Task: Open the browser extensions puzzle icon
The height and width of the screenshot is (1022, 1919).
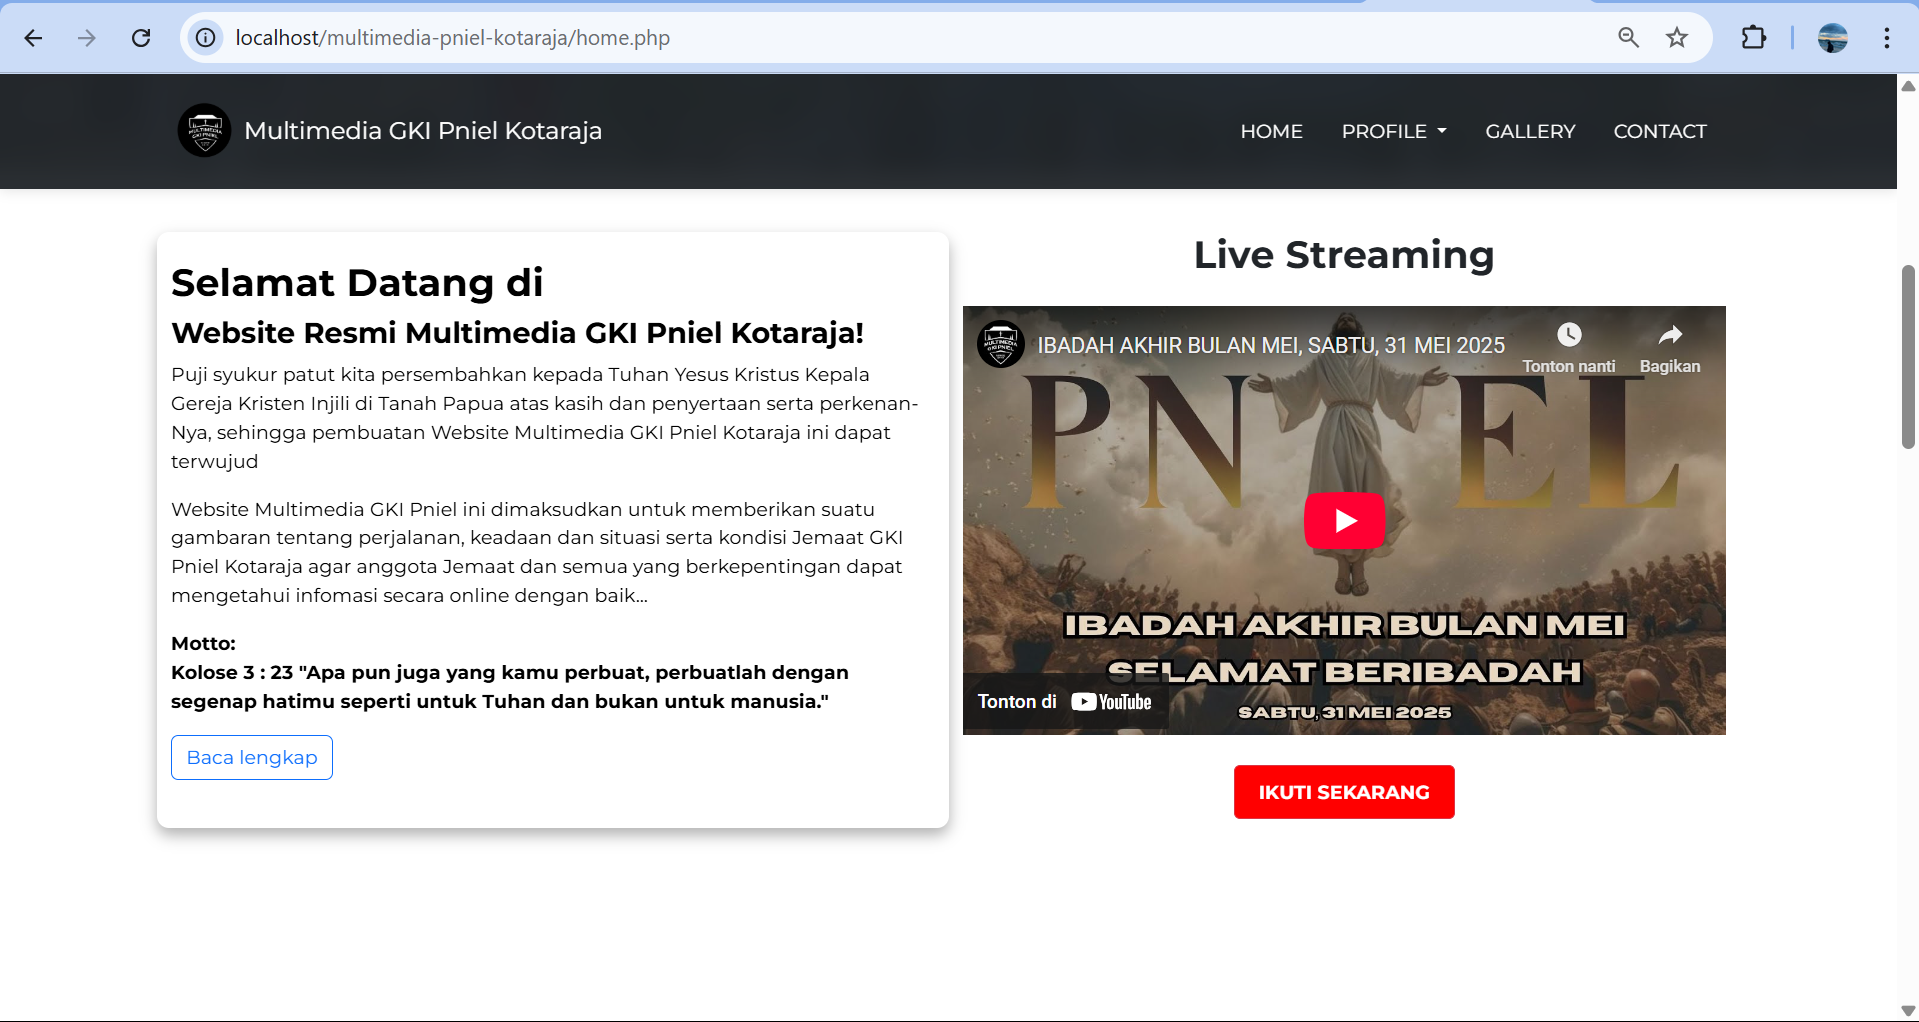Action: click(x=1754, y=38)
